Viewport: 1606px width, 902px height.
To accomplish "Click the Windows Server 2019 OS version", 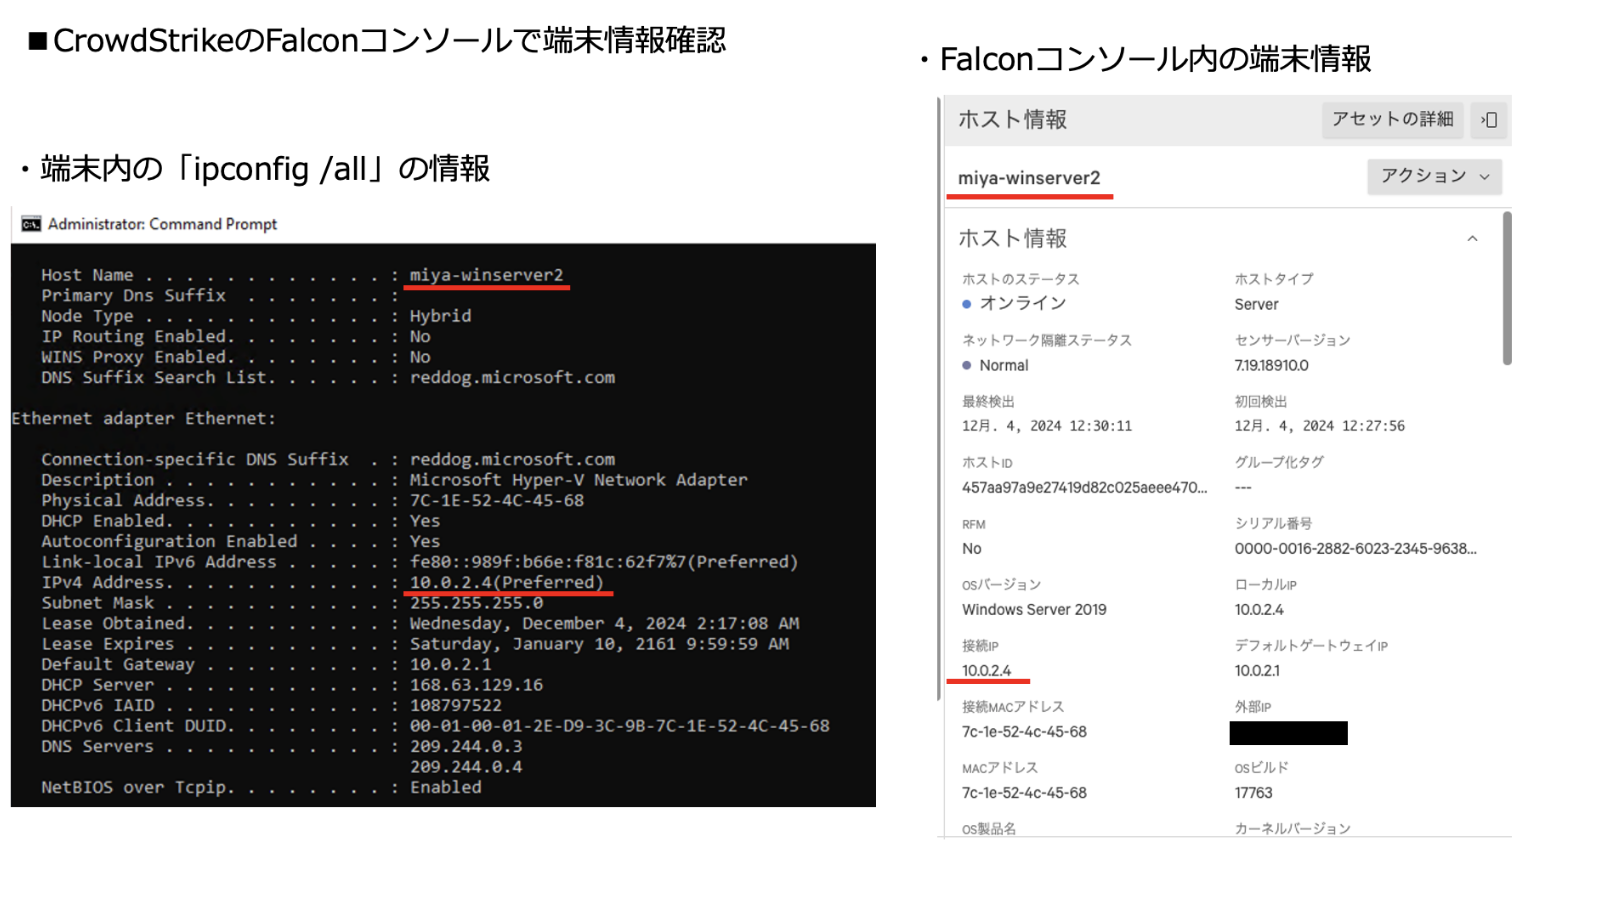I will (1034, 610).
